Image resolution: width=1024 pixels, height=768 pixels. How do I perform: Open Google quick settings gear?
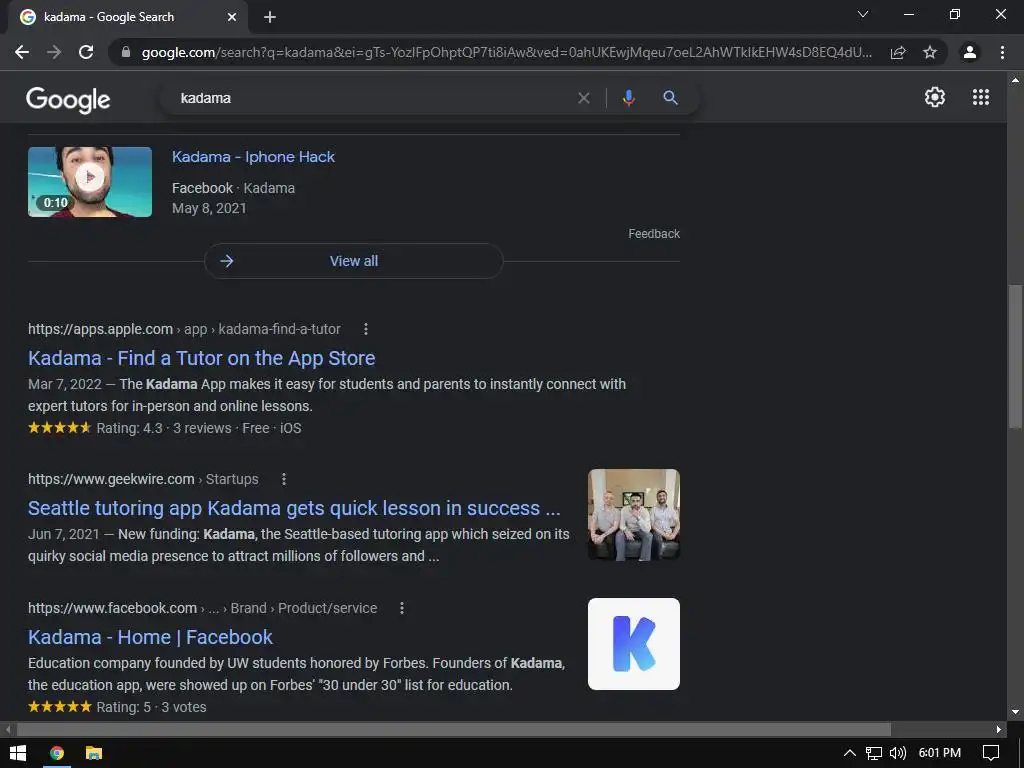[935, 97]
